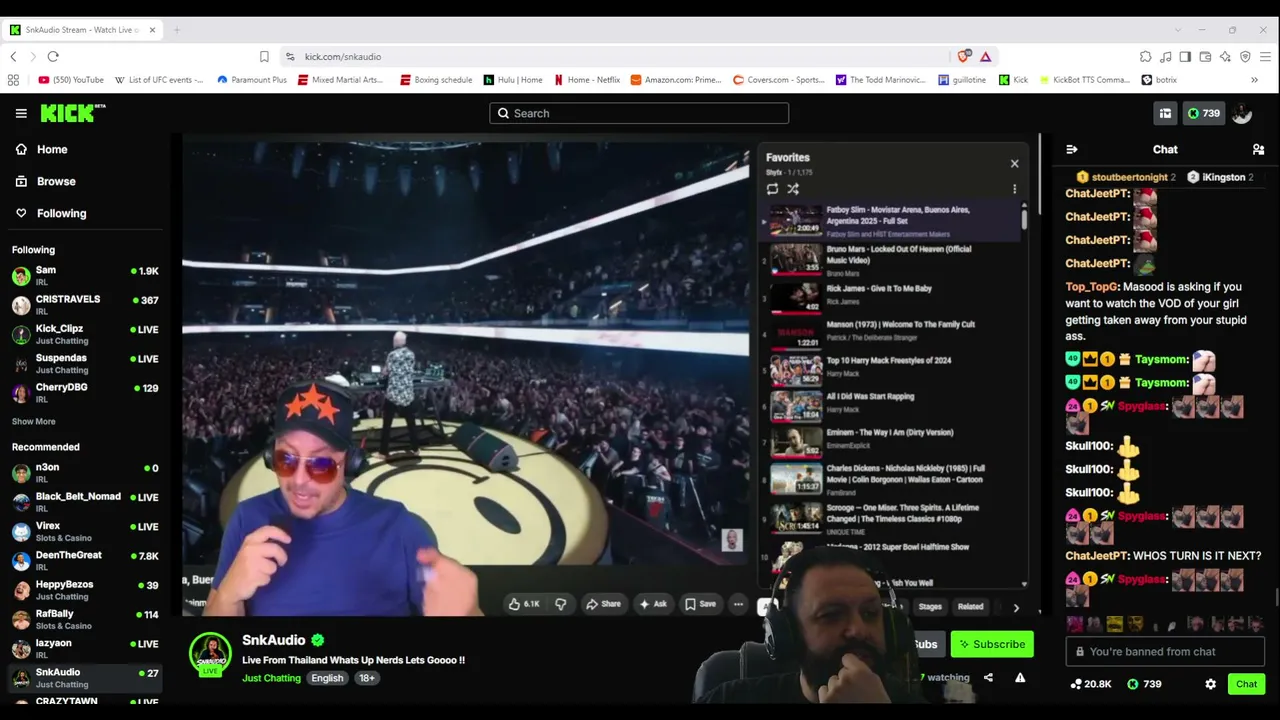Open Brave Shields lion icon
Viewport: 1280px width, 720px height.
[x=963, y=57]
